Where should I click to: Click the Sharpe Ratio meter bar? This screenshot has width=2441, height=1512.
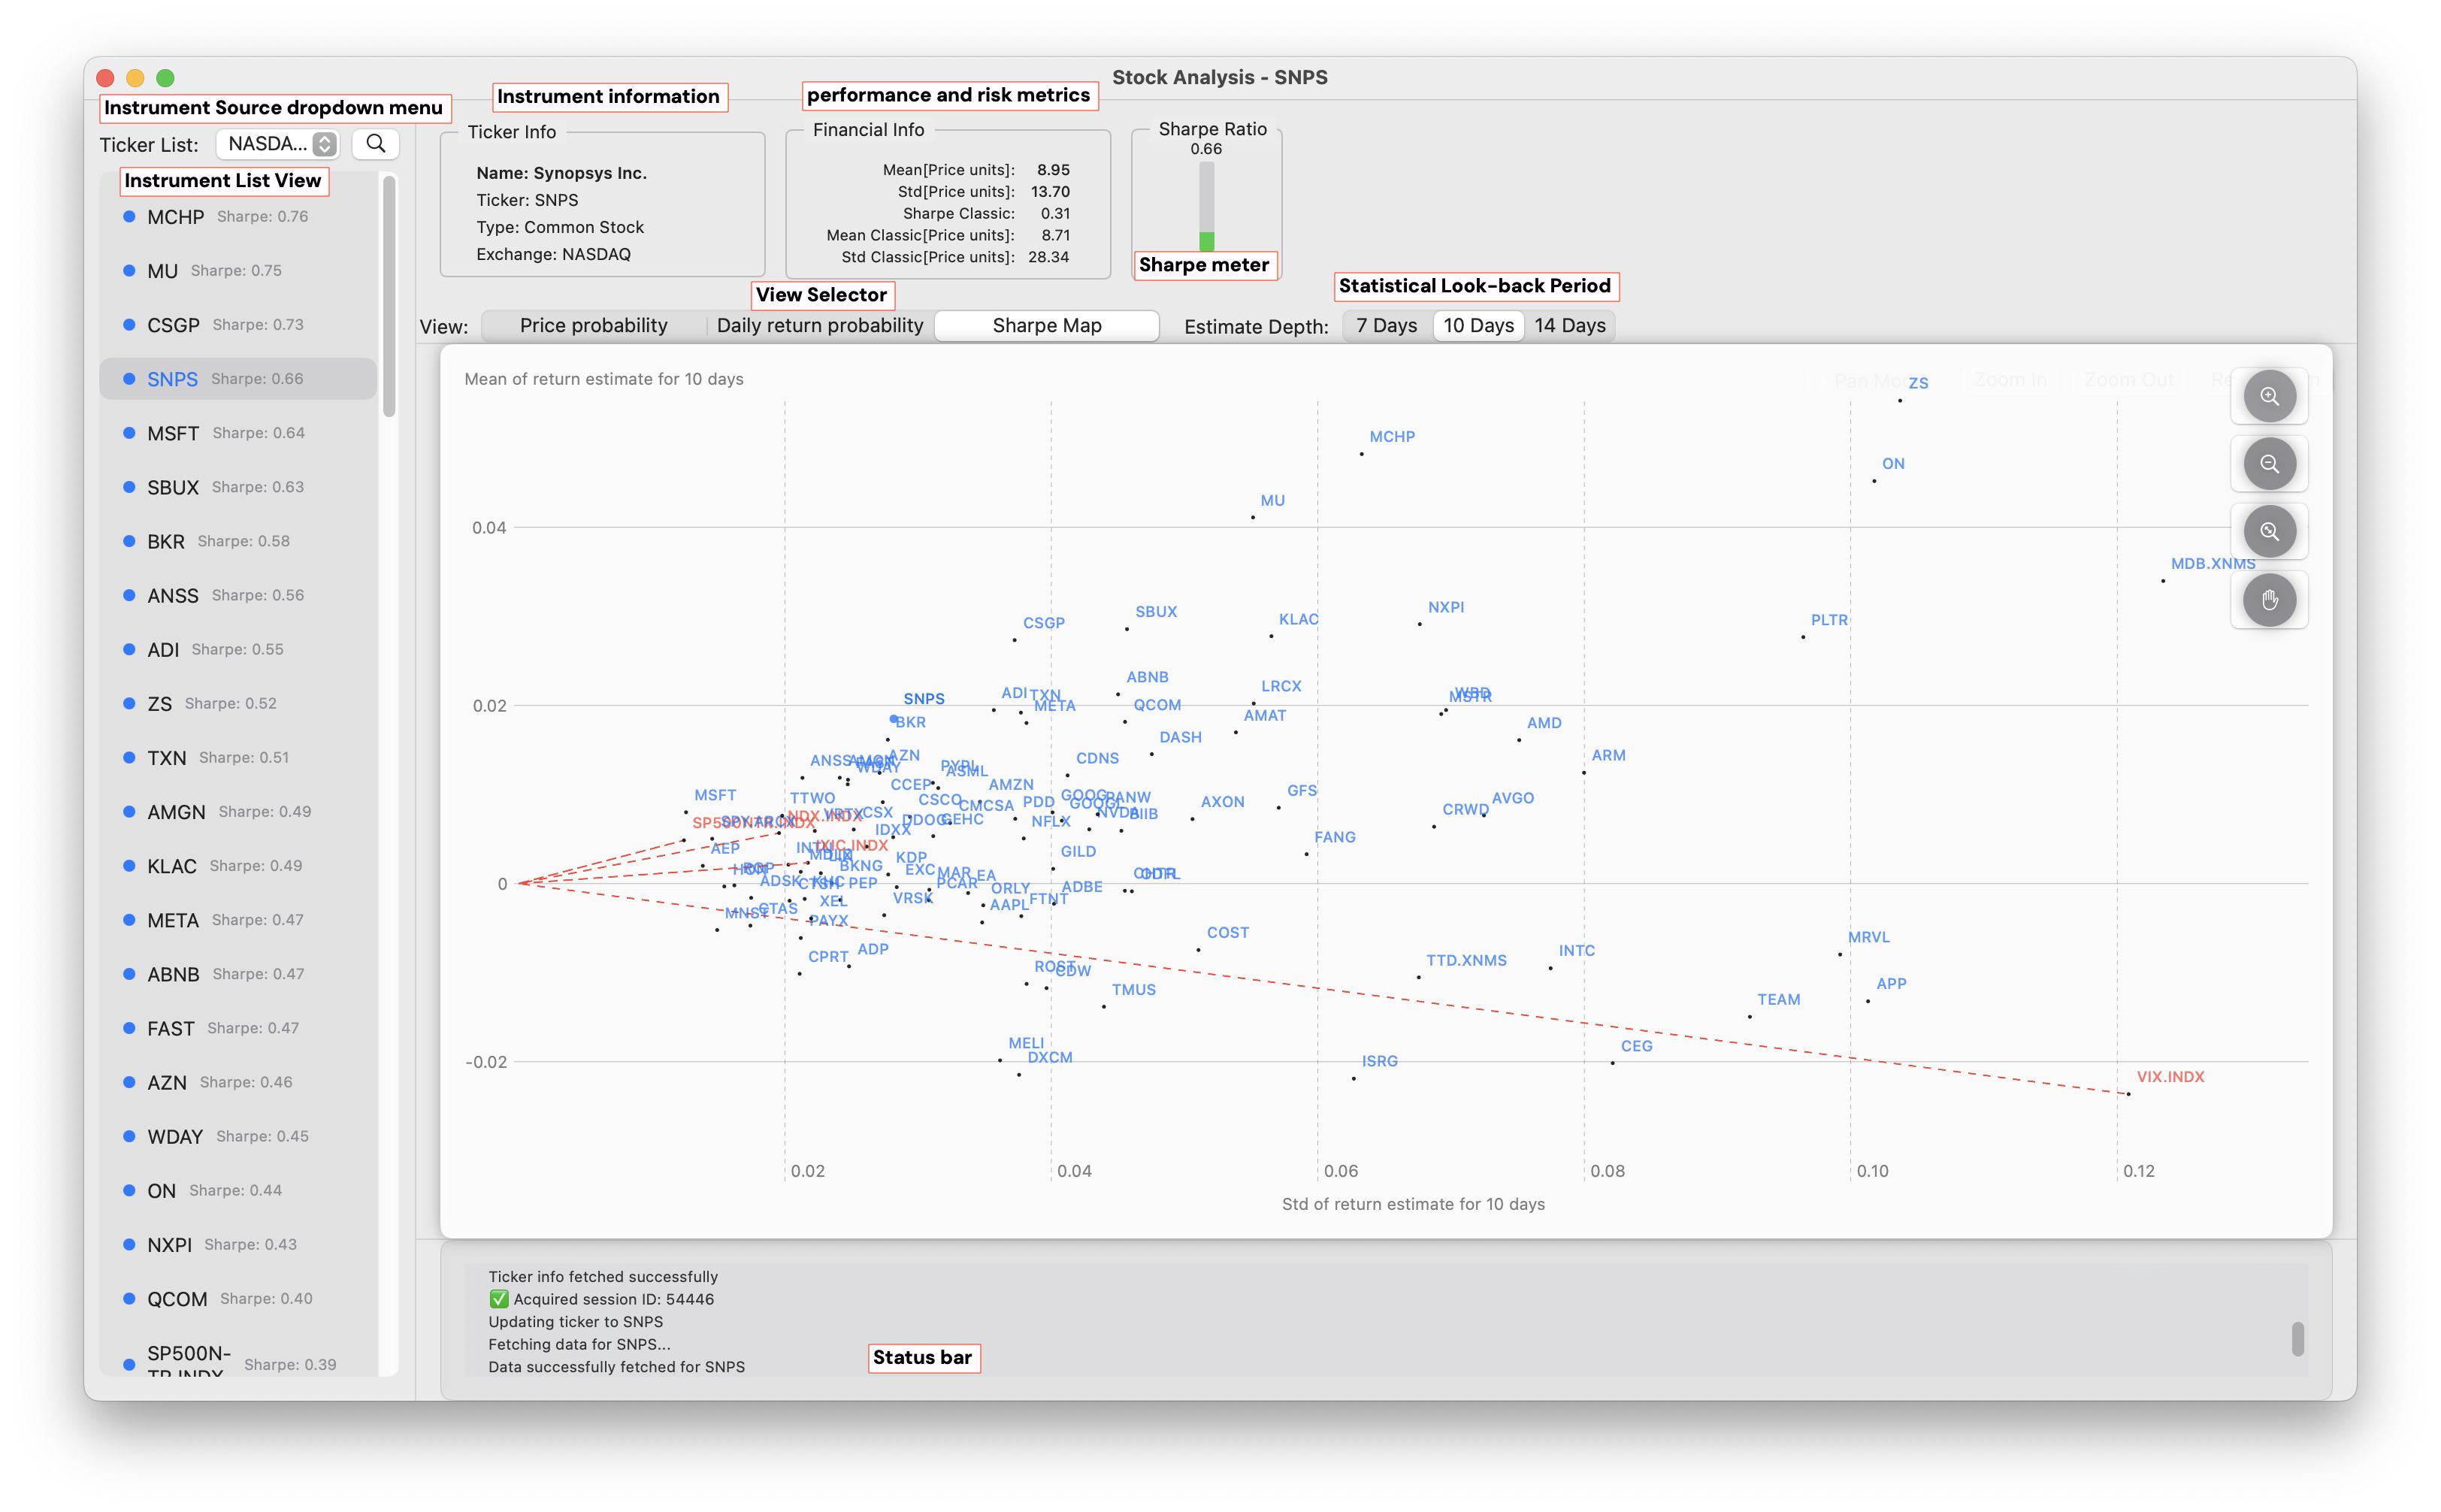click(x=1206, y=206)
